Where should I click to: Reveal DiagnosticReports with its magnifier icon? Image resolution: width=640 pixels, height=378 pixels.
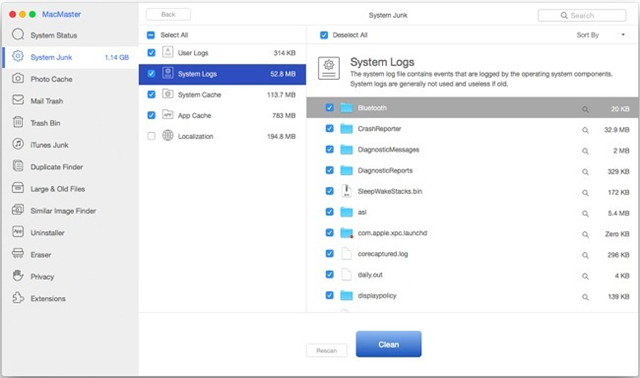coord(585,172)
